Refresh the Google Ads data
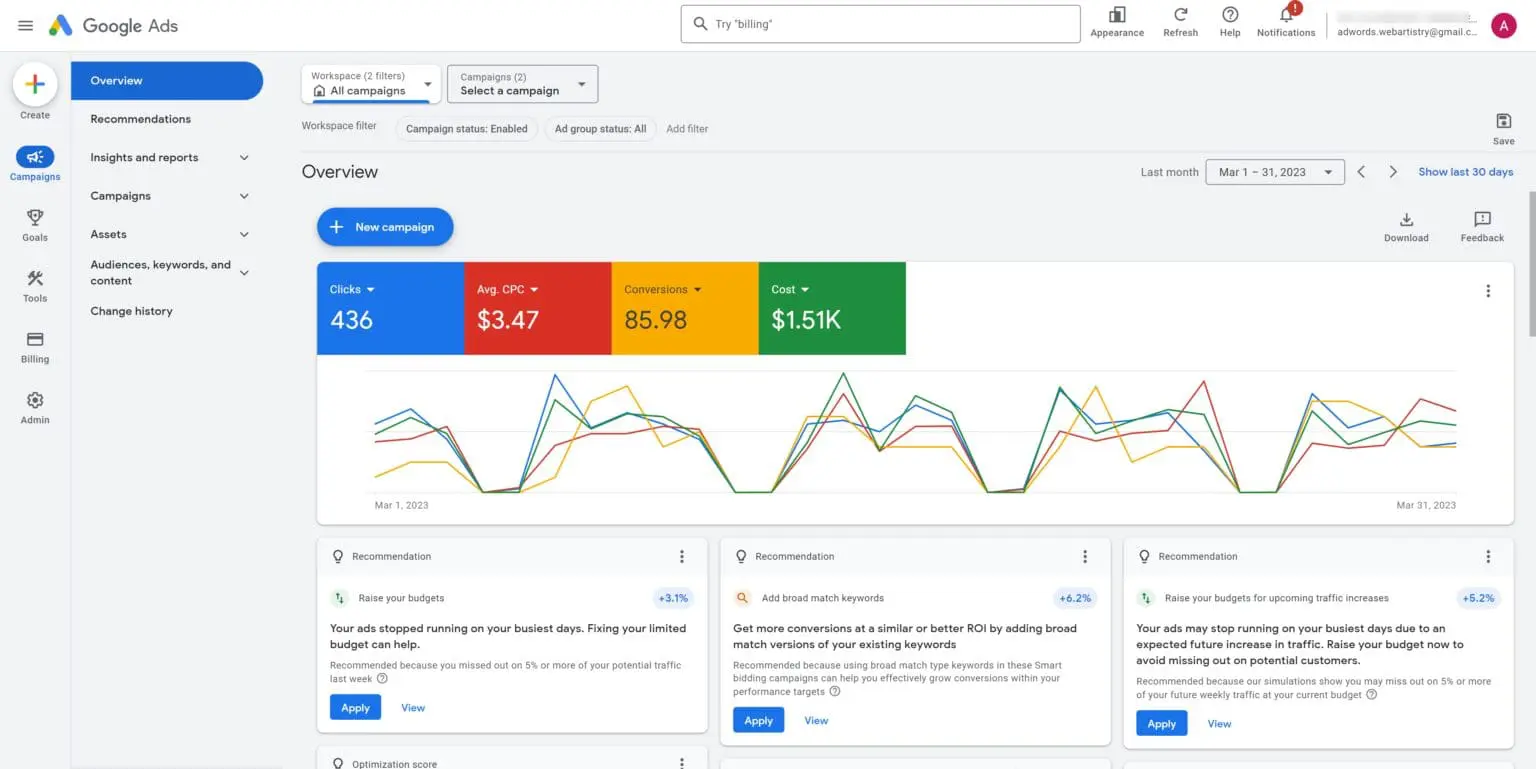The image size is (1536, 769). 1180,22
